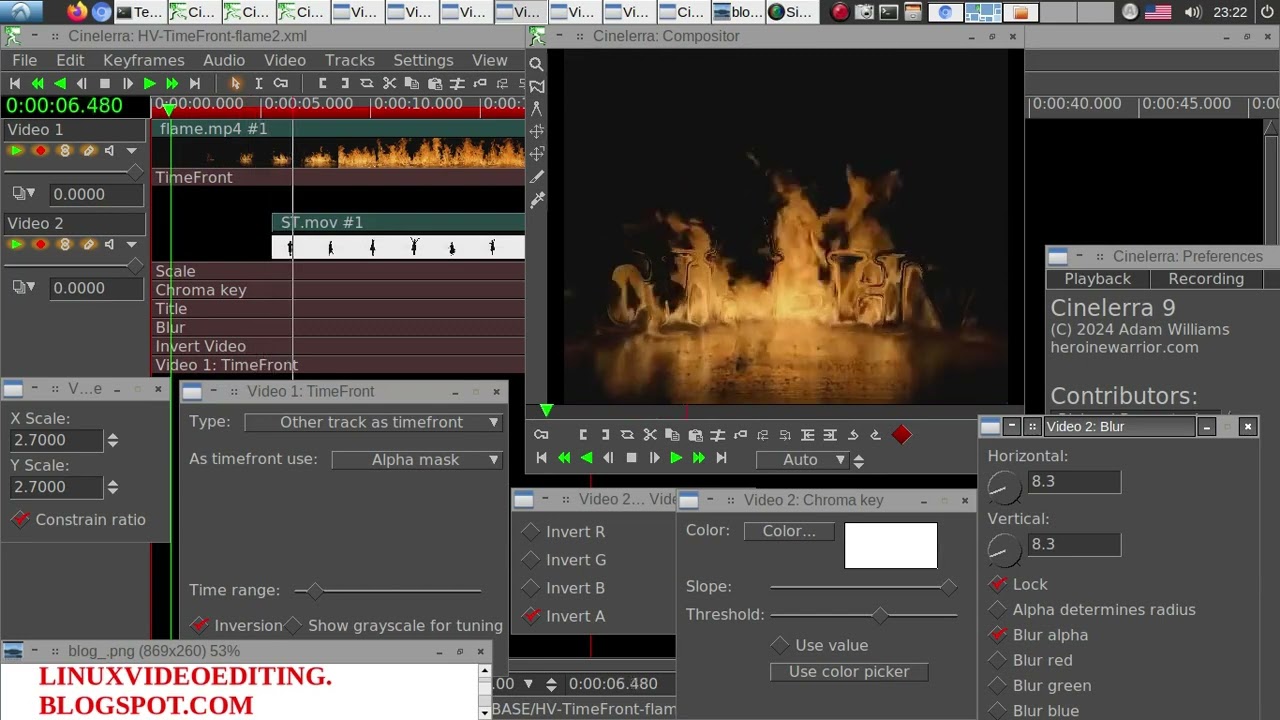Open the Keyframes menu
Viewport: 1280px width, 720px height.
(x=144, y=60)
